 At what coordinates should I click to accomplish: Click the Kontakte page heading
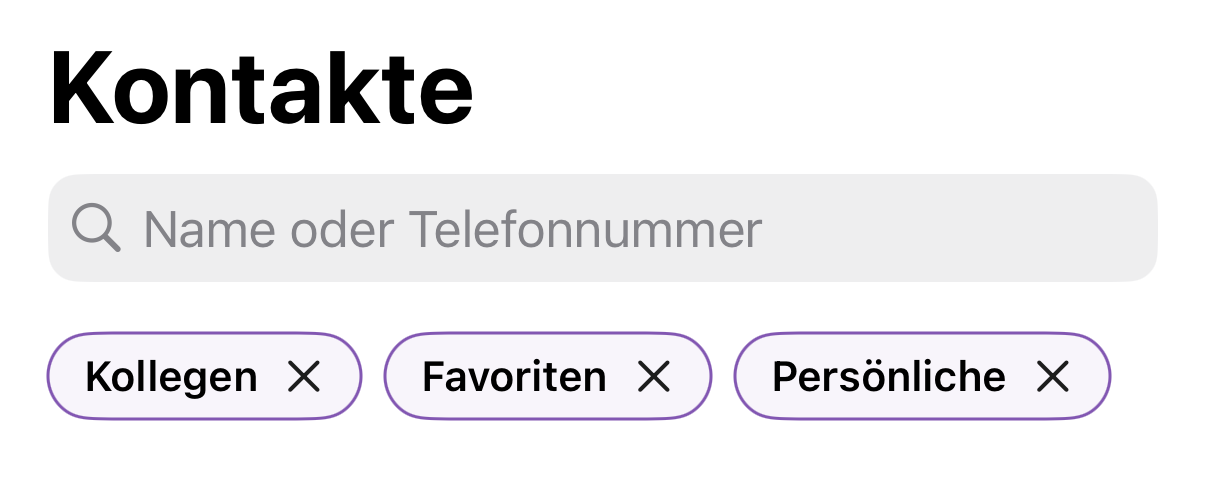click(x=261, y=89)
